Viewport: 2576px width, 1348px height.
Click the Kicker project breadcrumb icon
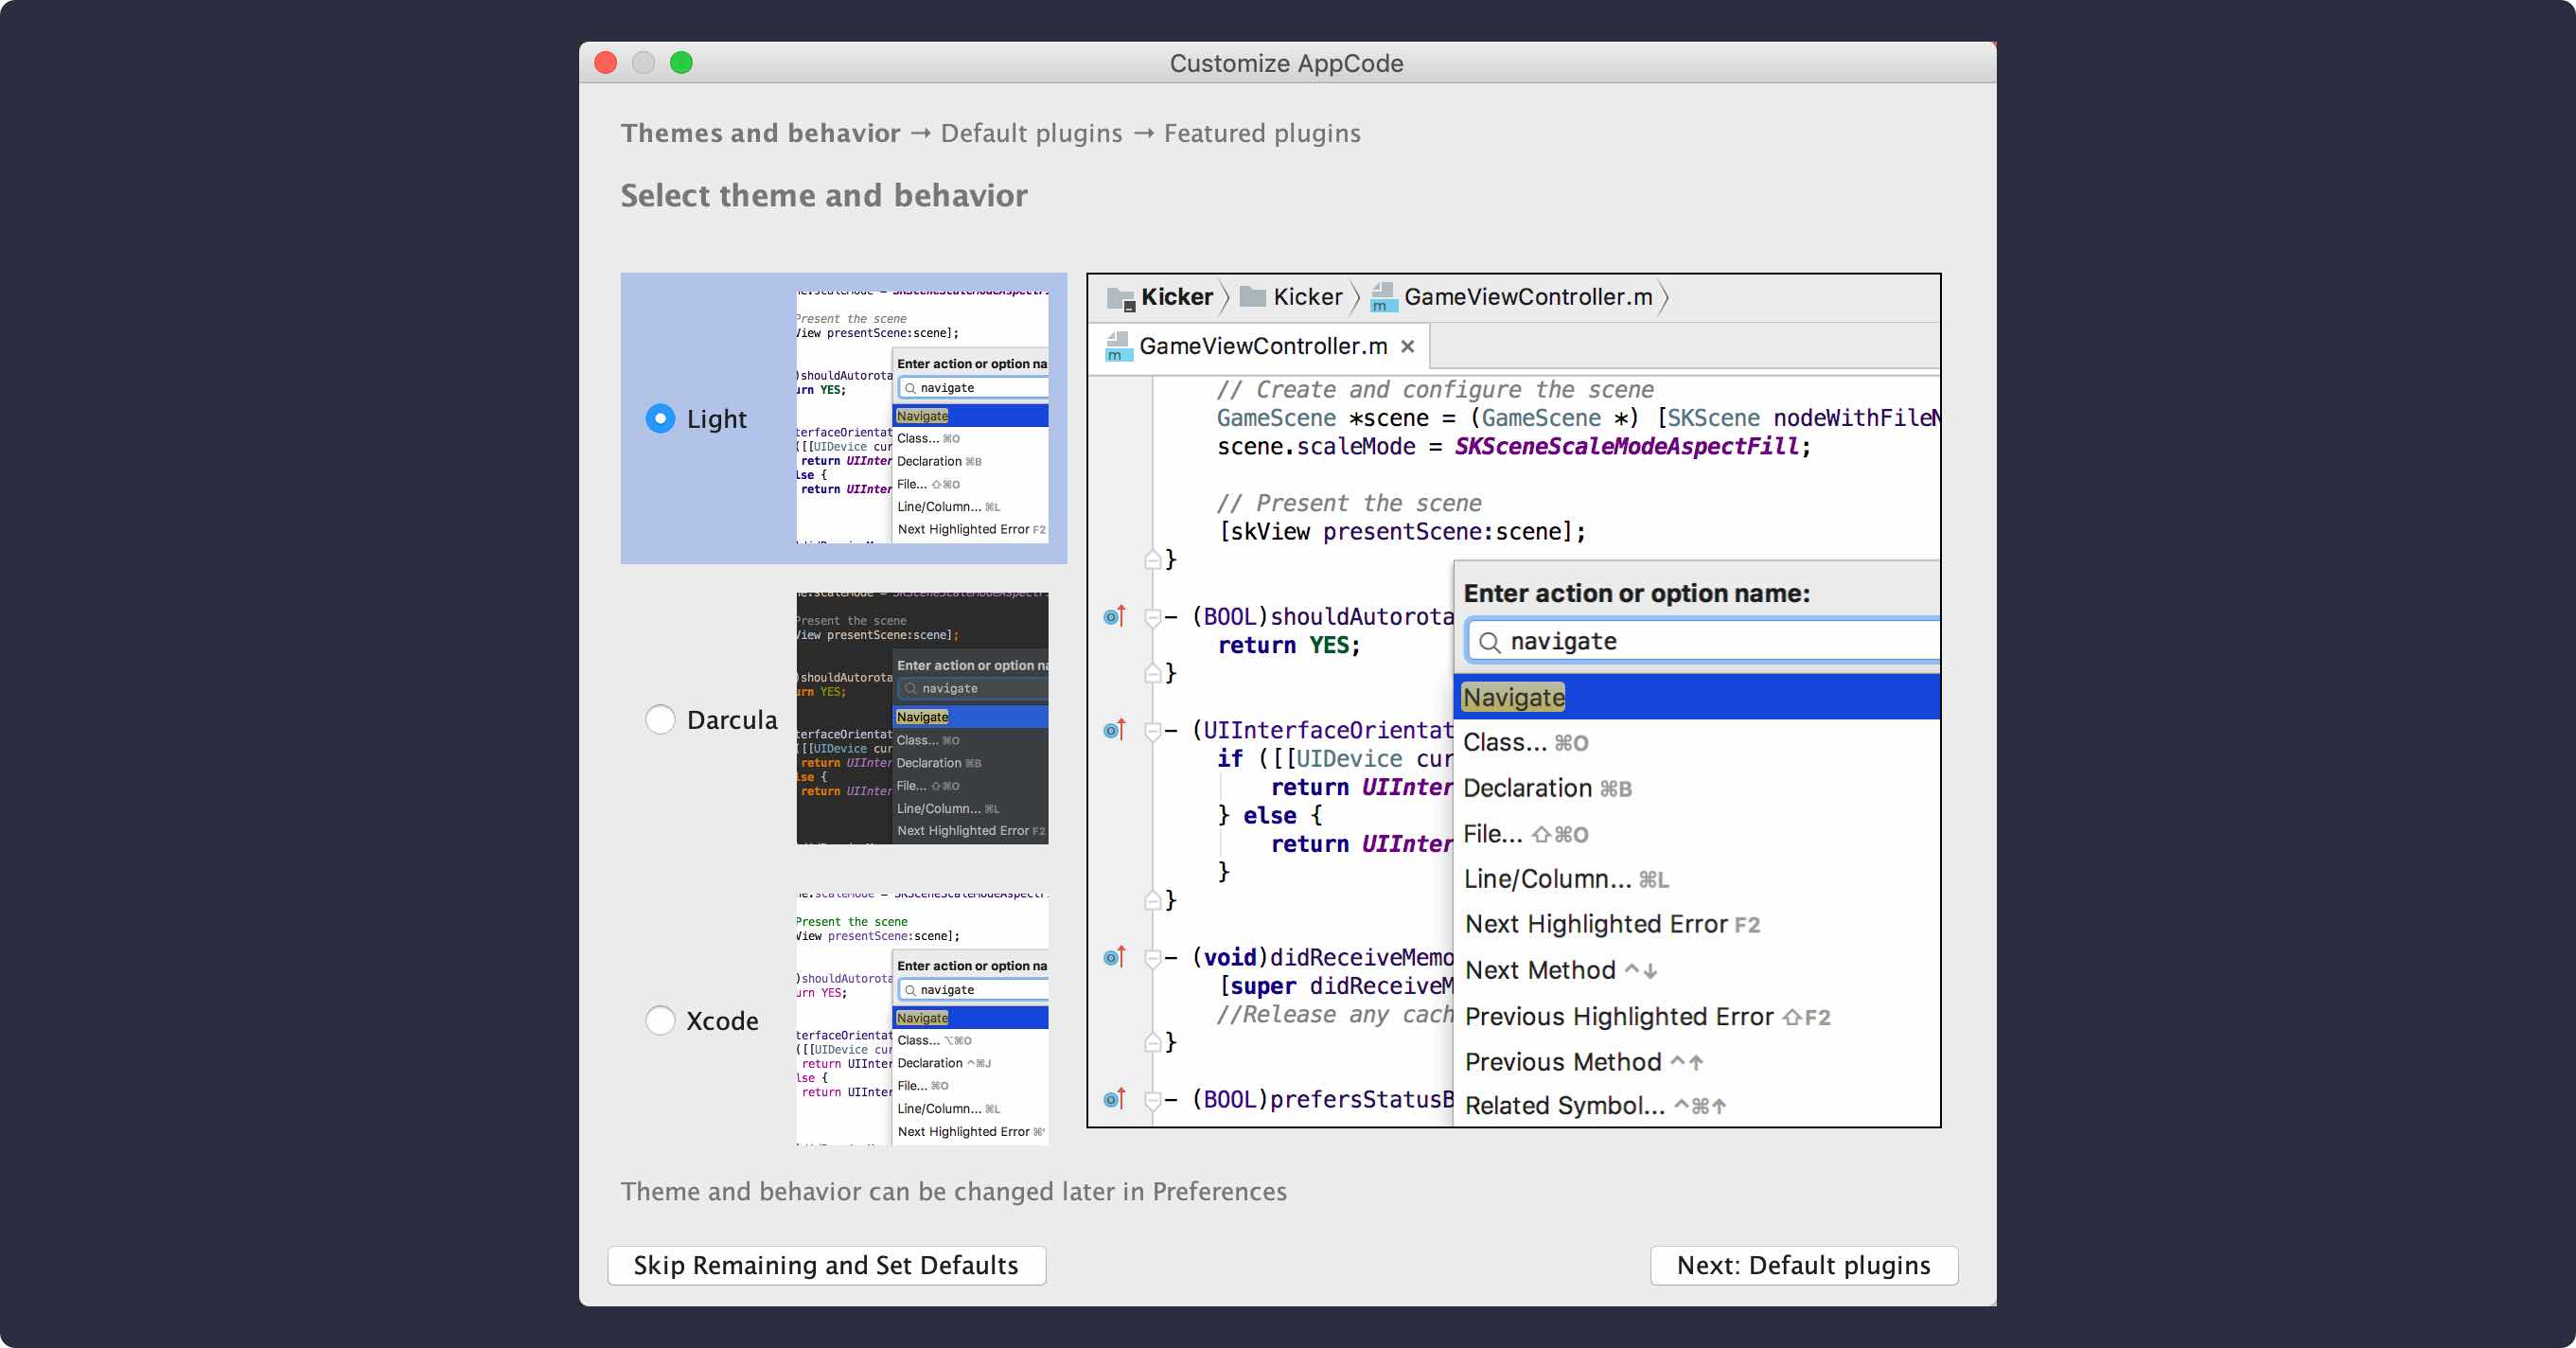(x=1121, y=298)
